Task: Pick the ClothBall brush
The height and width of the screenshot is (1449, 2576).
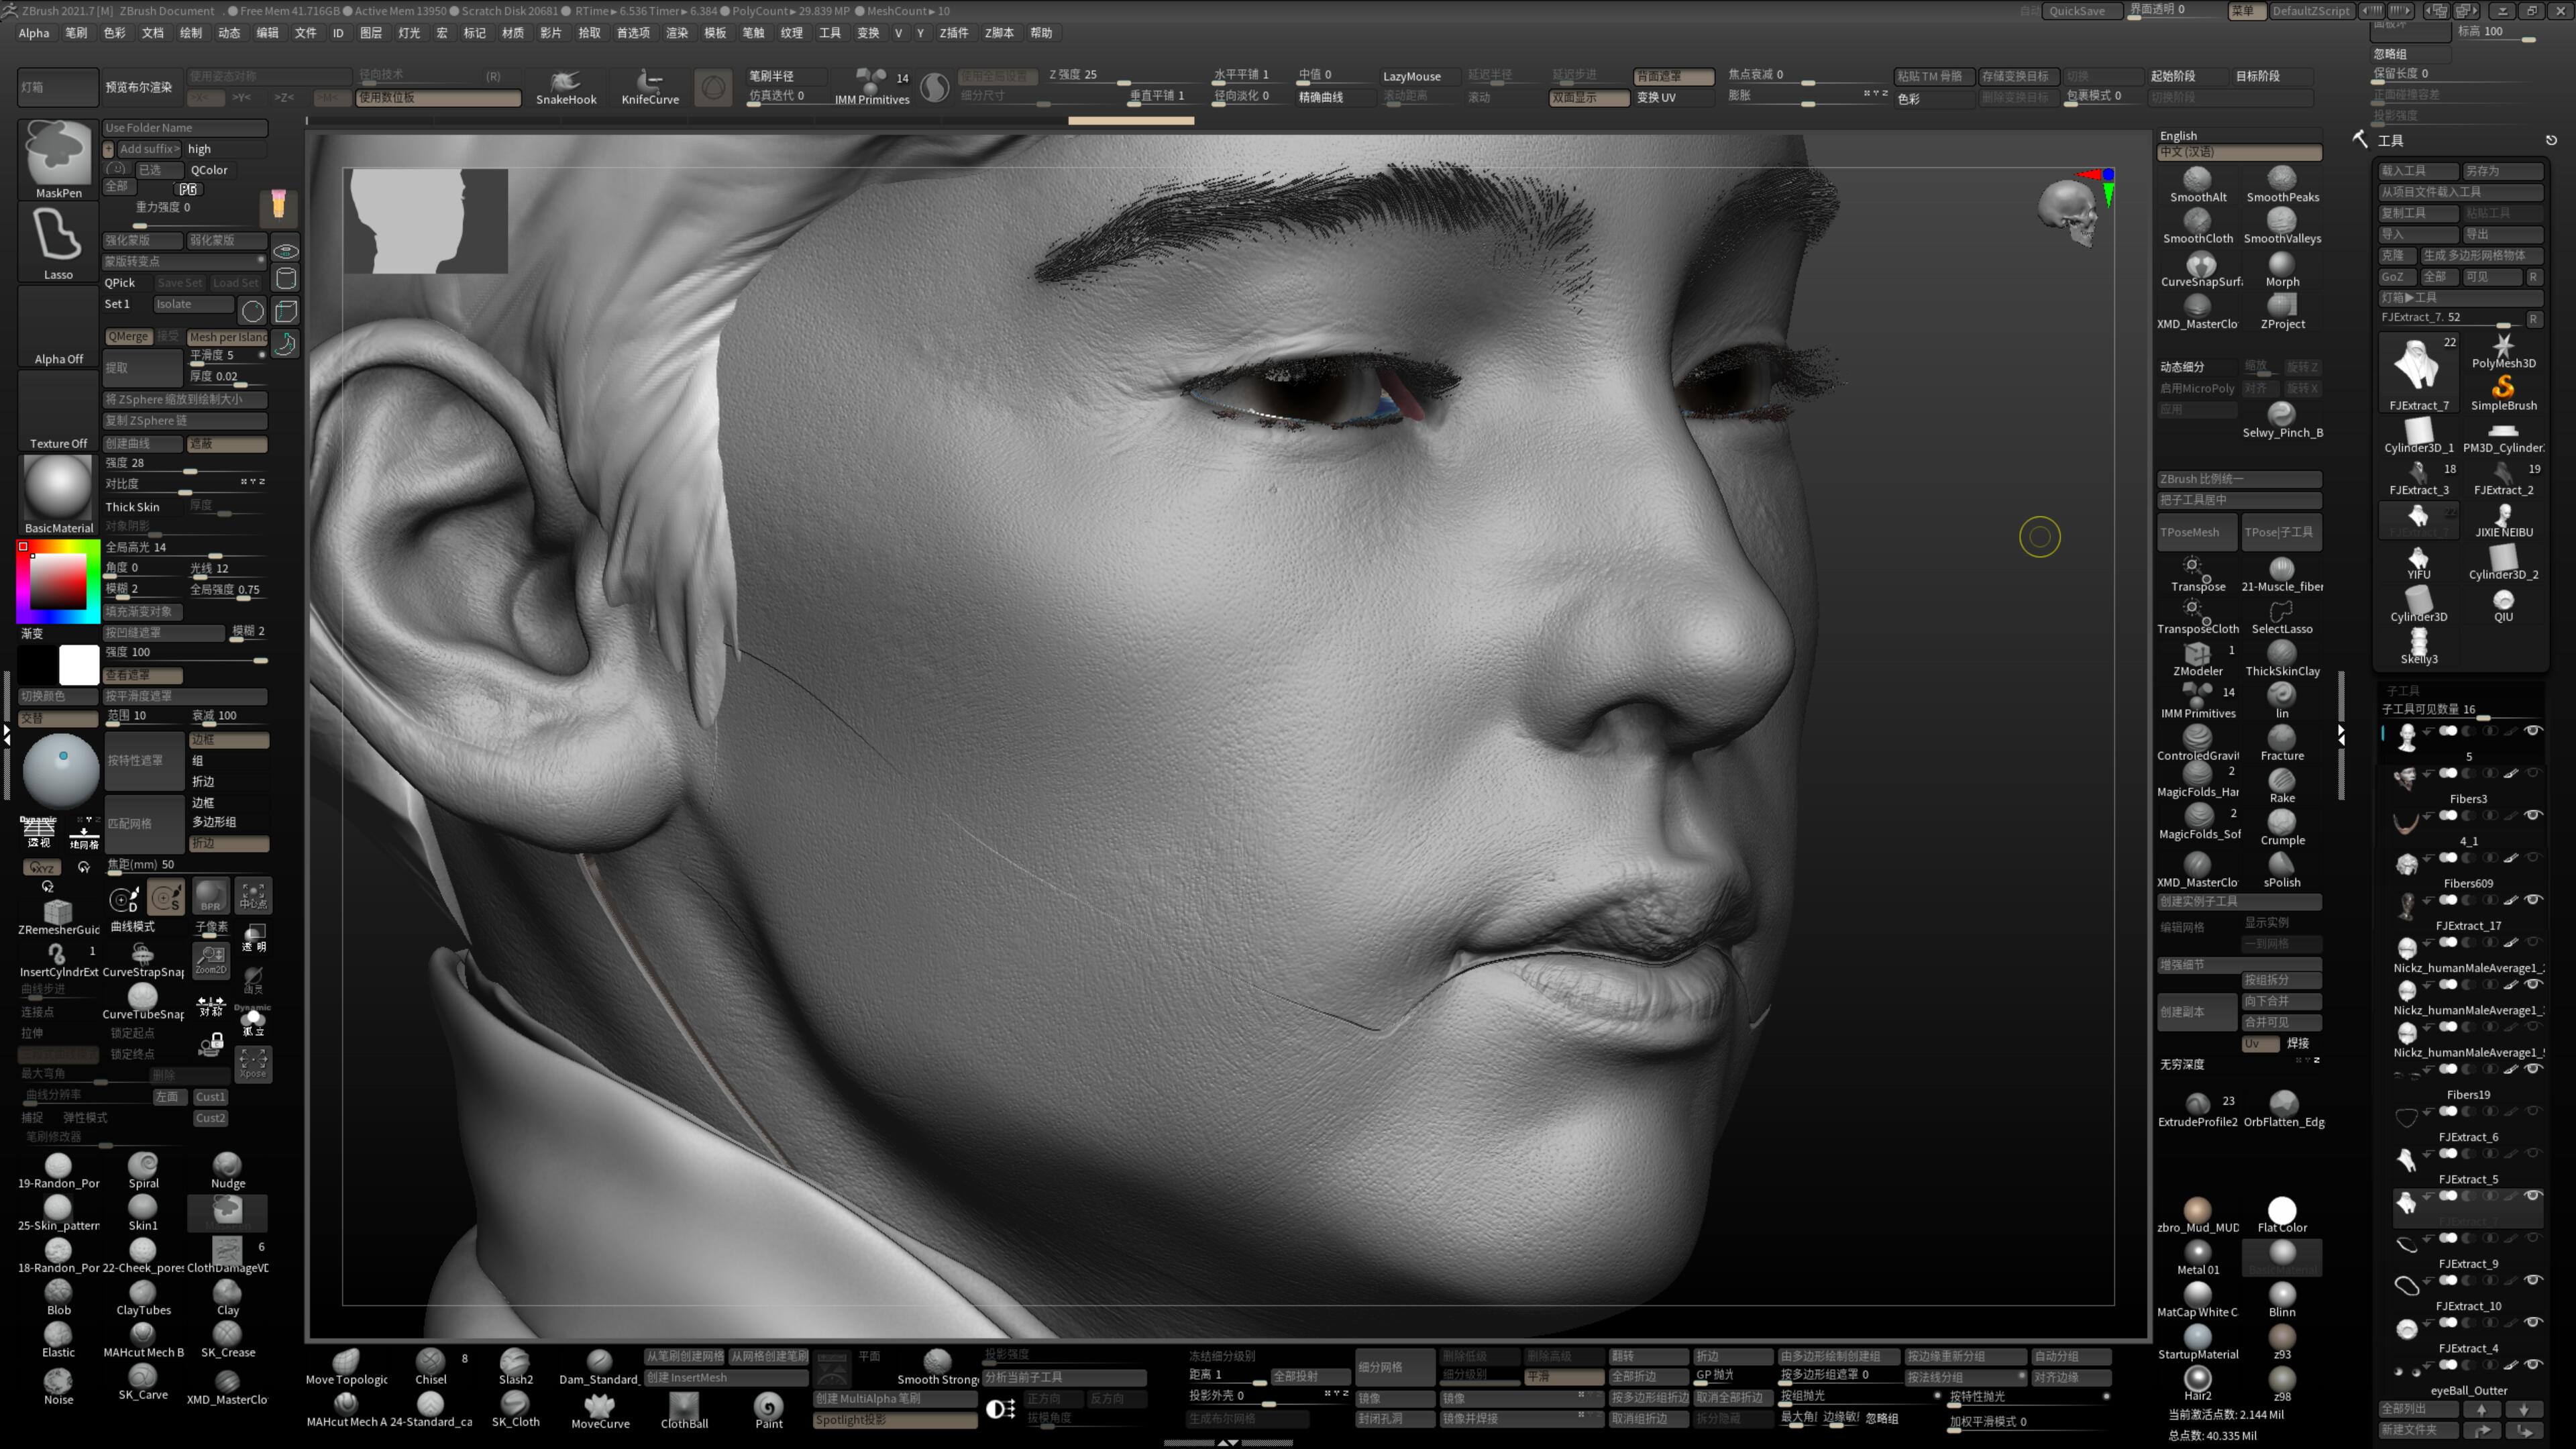Action: (684, 1411)
